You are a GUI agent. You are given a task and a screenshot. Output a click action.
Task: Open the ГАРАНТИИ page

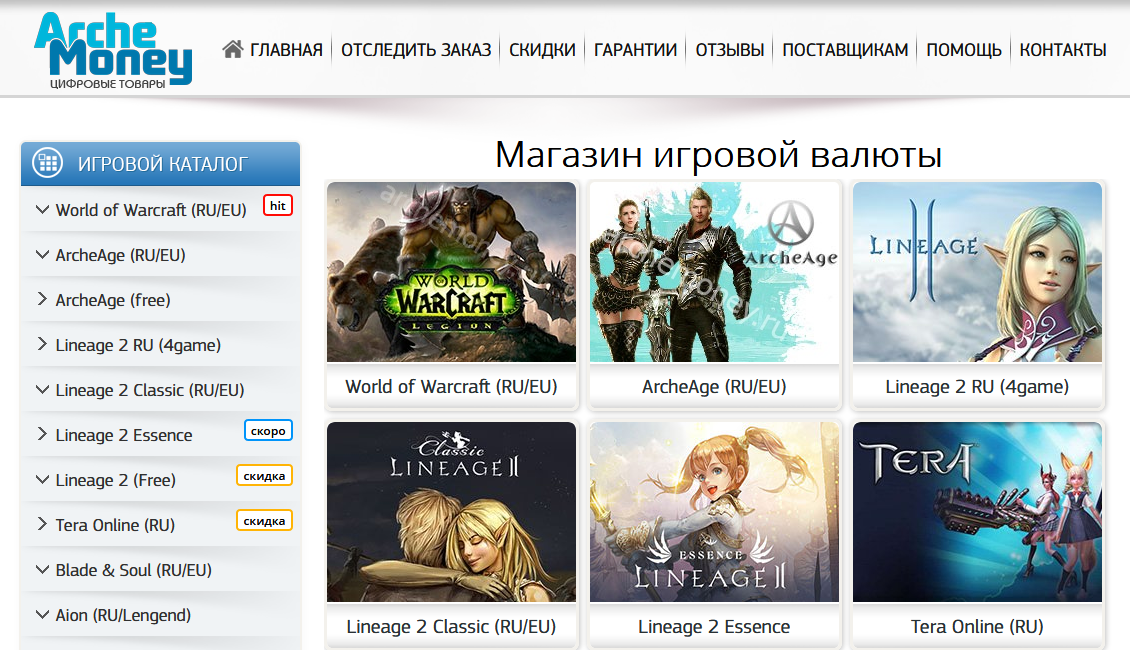point(635,50)
